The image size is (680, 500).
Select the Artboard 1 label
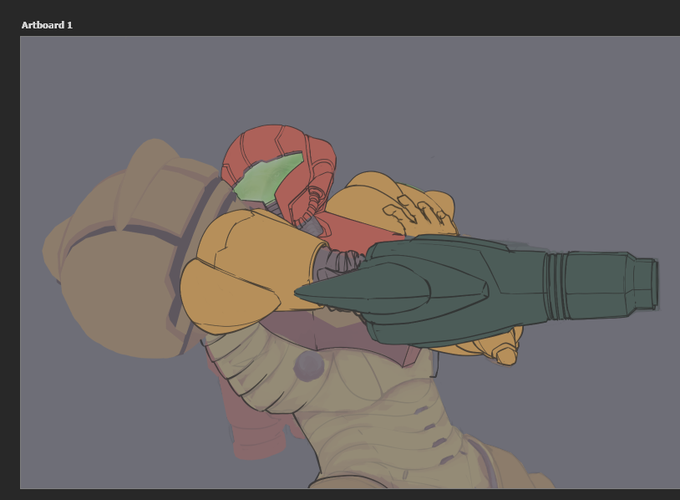pos(47,25)
